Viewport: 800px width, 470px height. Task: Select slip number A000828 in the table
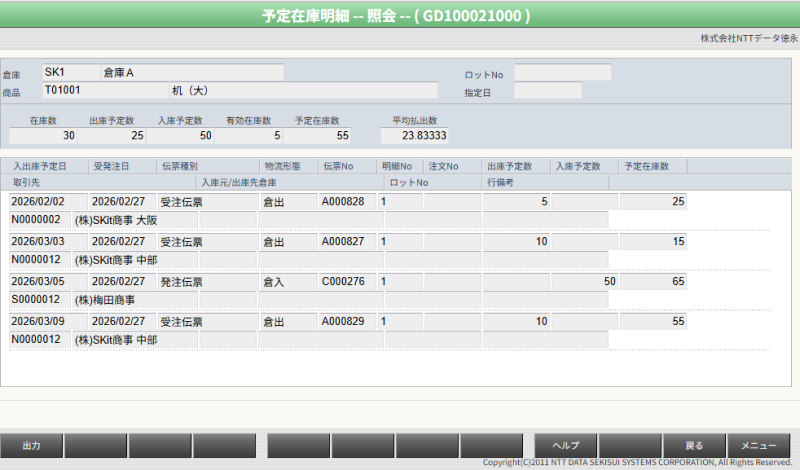[346, 202]
